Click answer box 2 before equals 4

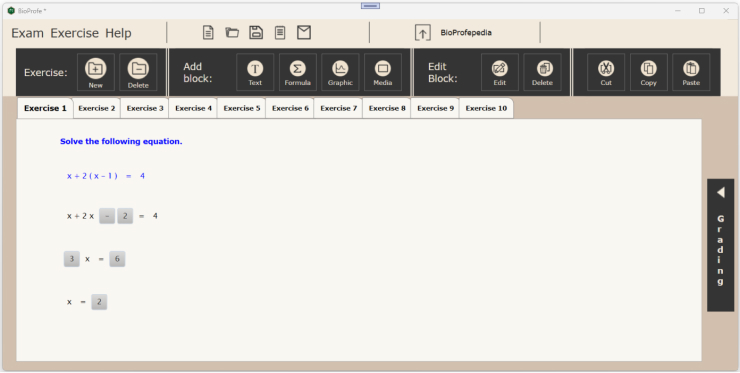tap(125, 216)
